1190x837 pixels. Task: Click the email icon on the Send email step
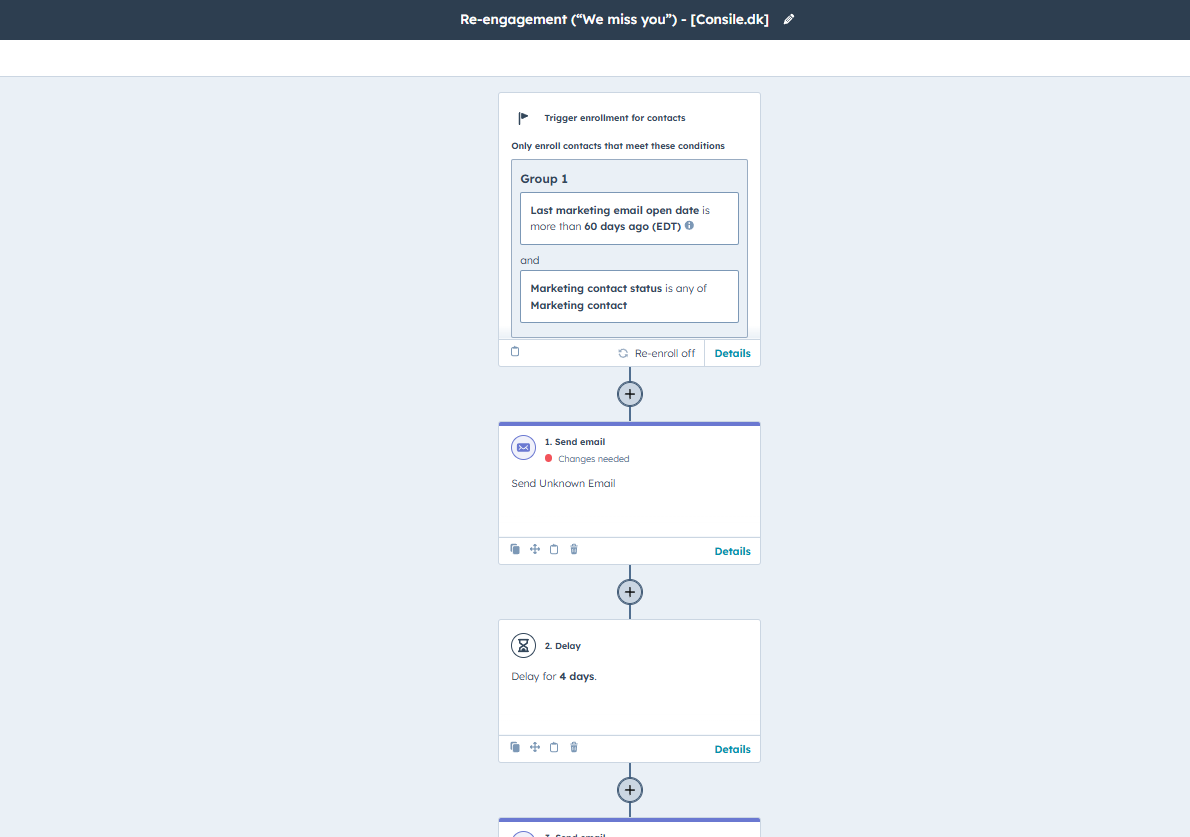pos(523,447)
